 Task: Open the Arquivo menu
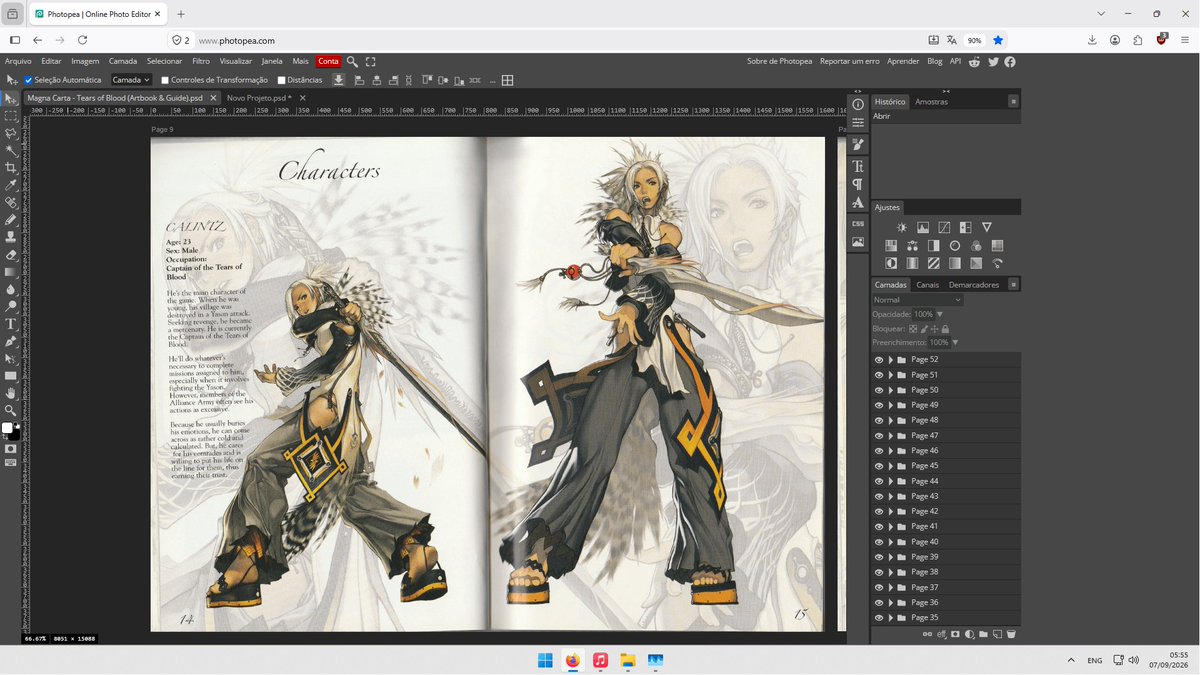pos(18,61)
